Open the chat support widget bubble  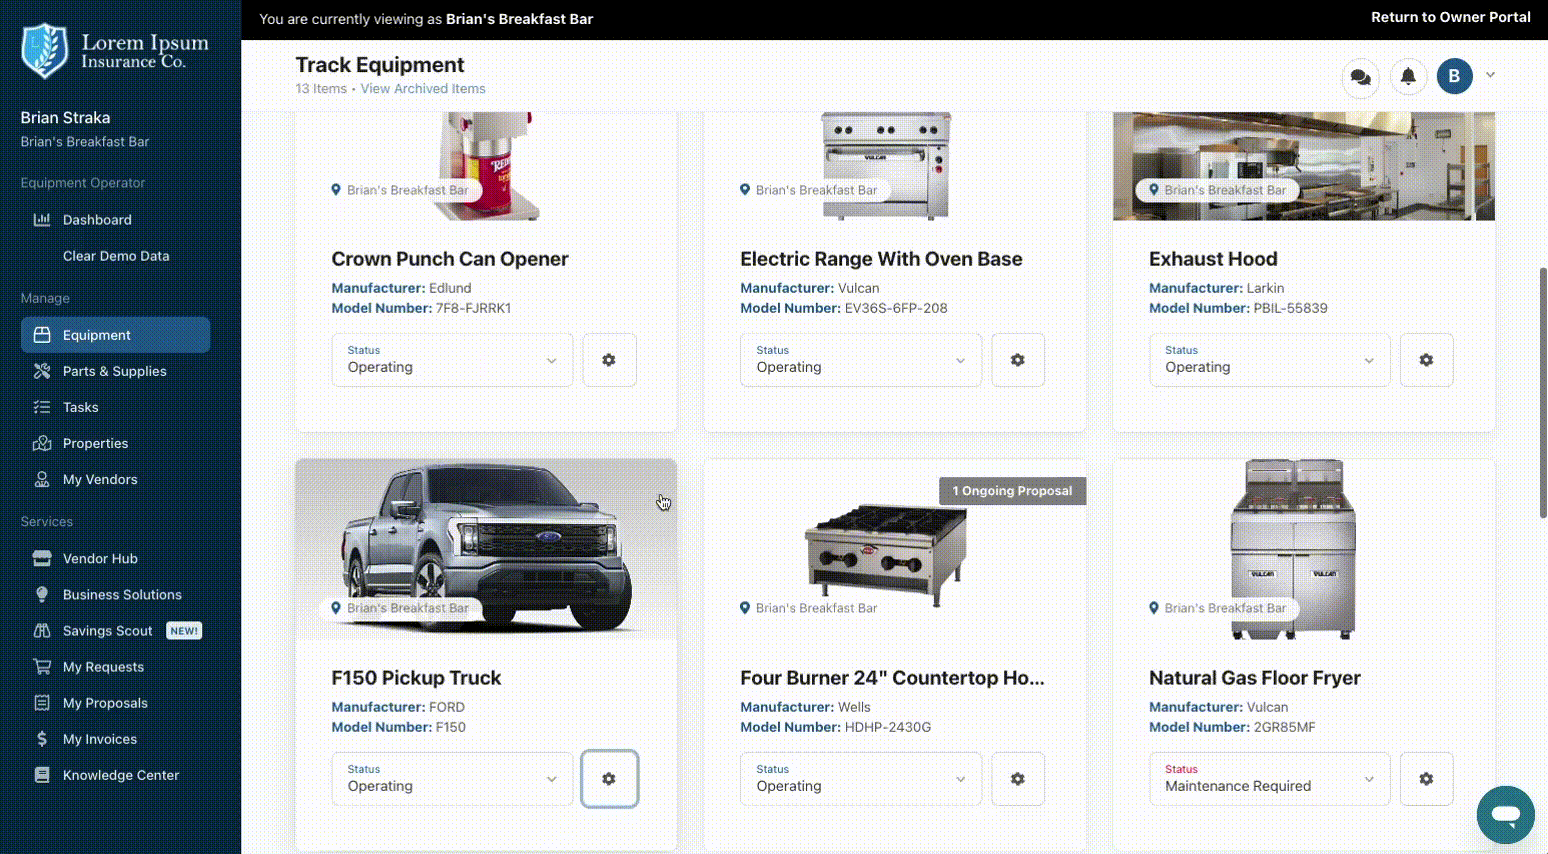pyautogui.click(x=1506, y=815)
